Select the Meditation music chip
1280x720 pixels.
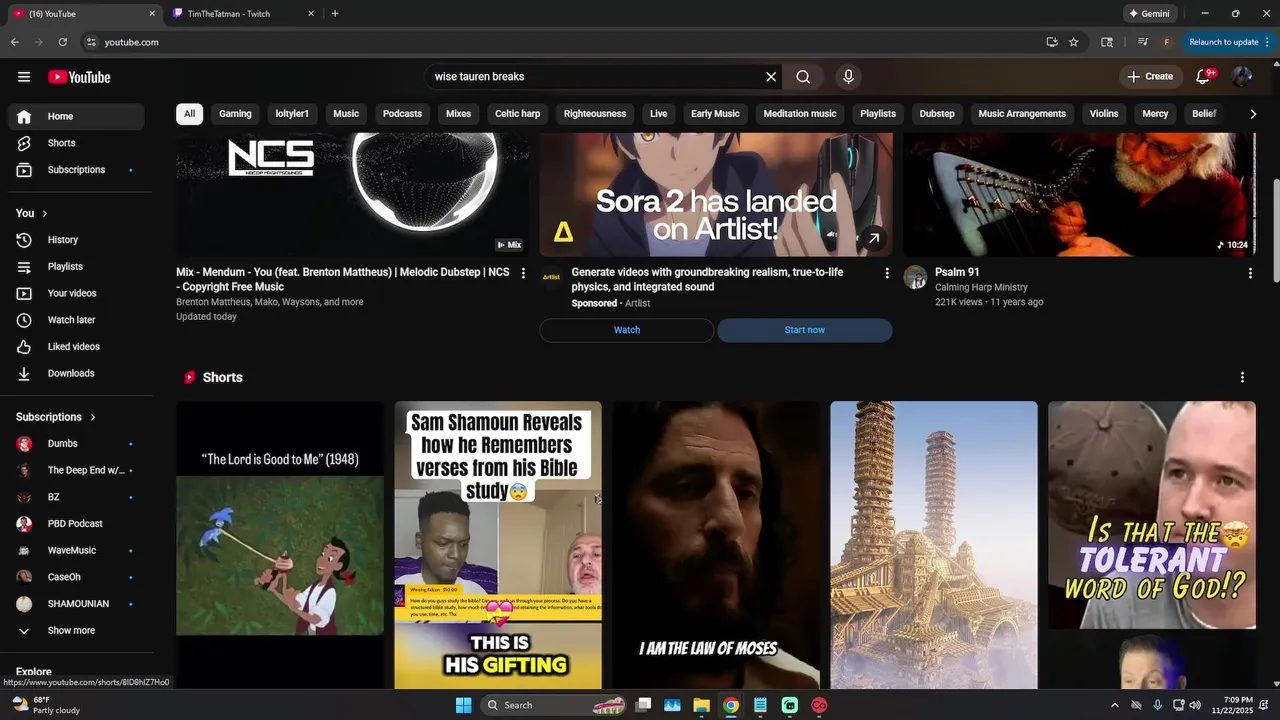(x=800, y=114)
